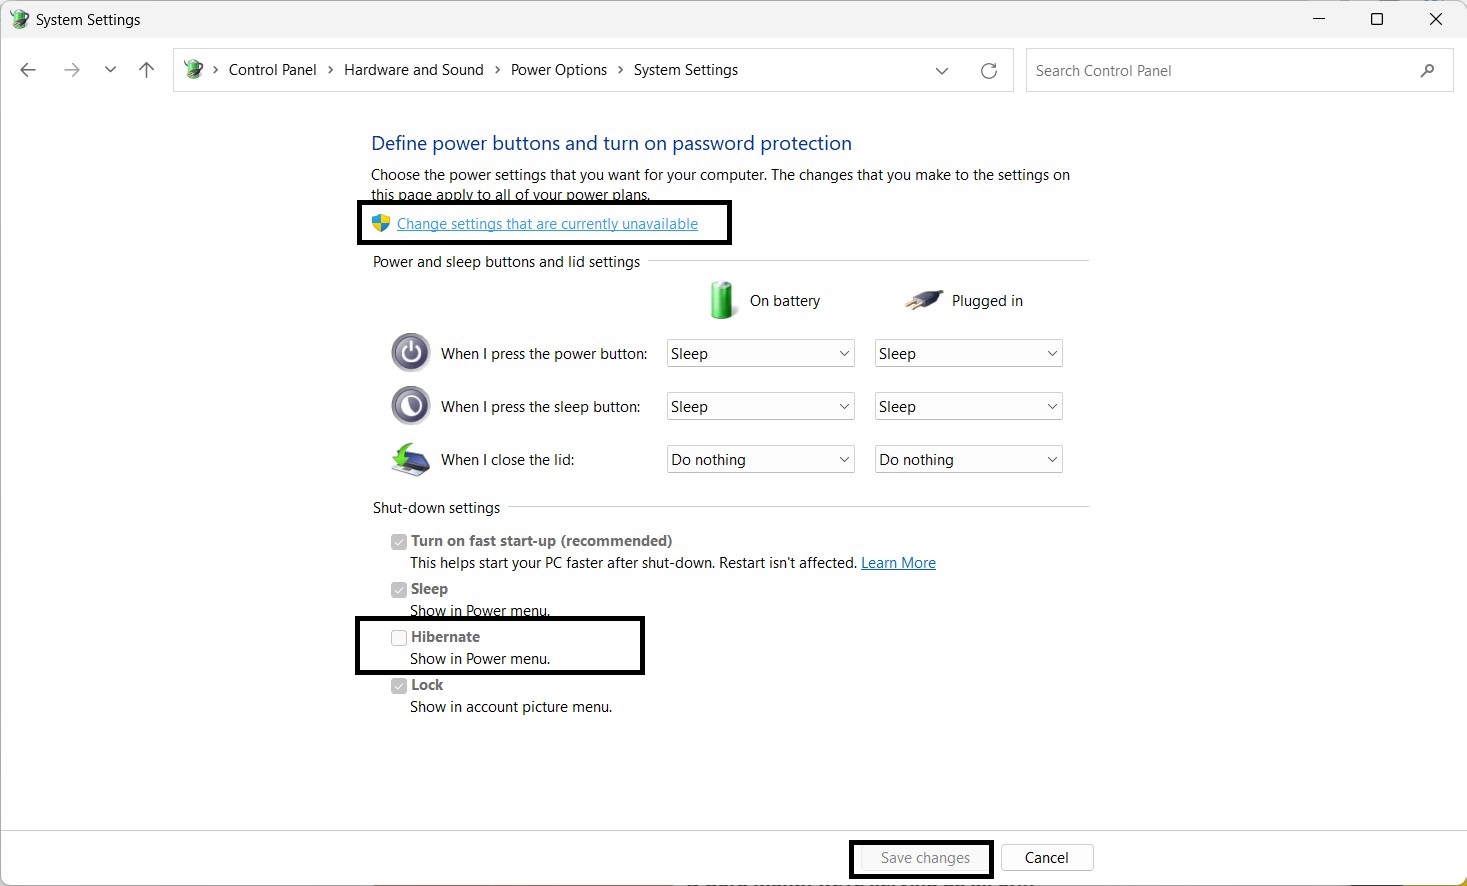Click the power button icon
The width and height of the screenshot is (1467, 886).
click(x=410, y=353)
